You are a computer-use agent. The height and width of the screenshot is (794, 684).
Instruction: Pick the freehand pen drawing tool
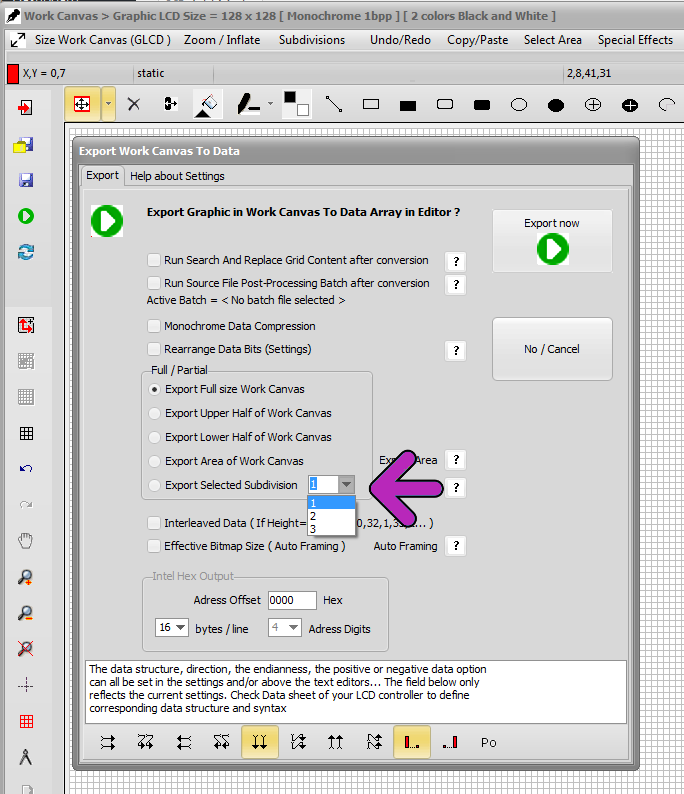pyautogui.click(x=249, y=104)
